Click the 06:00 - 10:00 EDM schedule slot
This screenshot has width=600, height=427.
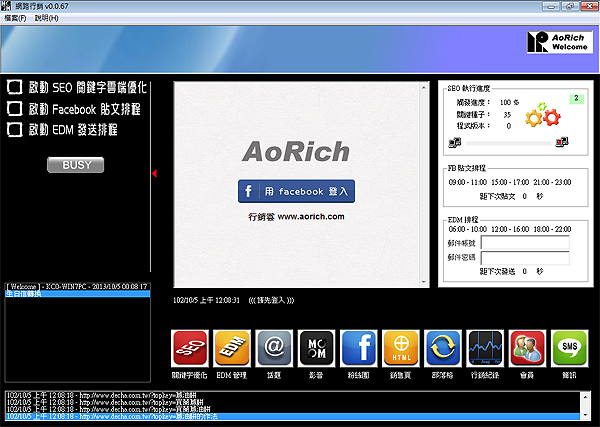(x=467, y=229)
